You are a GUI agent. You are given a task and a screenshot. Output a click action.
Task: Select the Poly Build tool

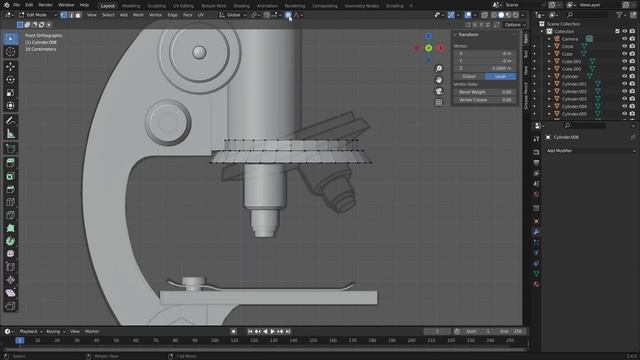11,228
